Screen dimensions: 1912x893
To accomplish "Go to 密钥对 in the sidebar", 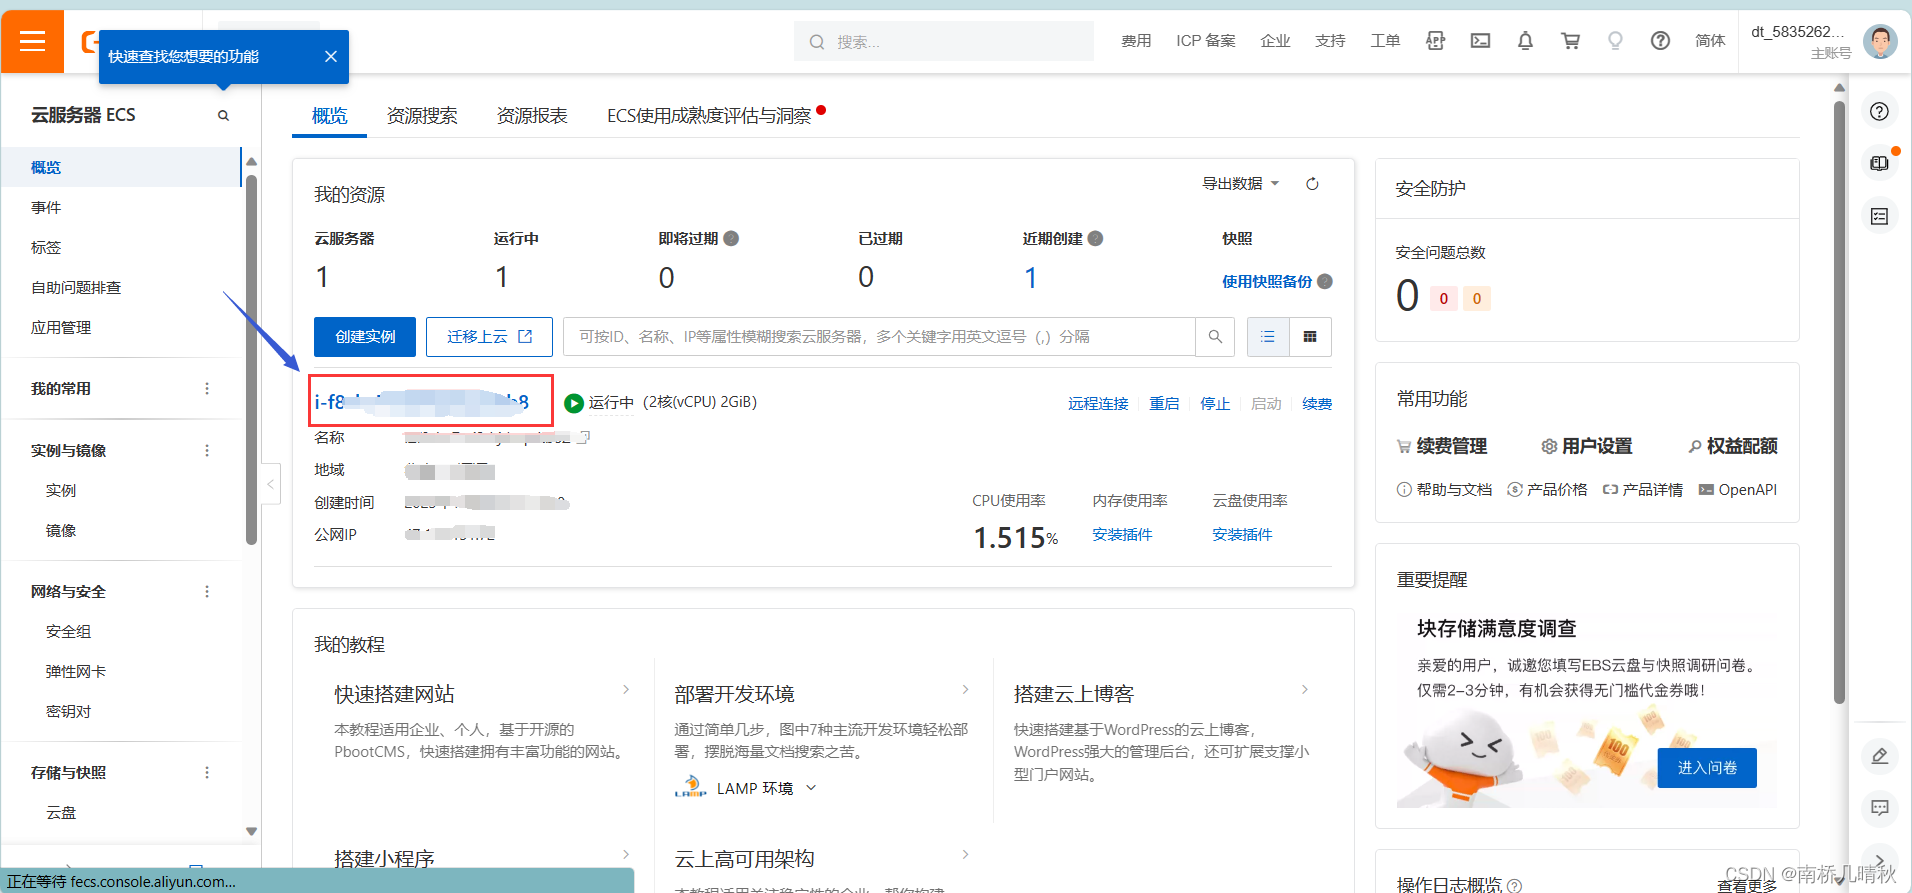I will tap(68, 712).
